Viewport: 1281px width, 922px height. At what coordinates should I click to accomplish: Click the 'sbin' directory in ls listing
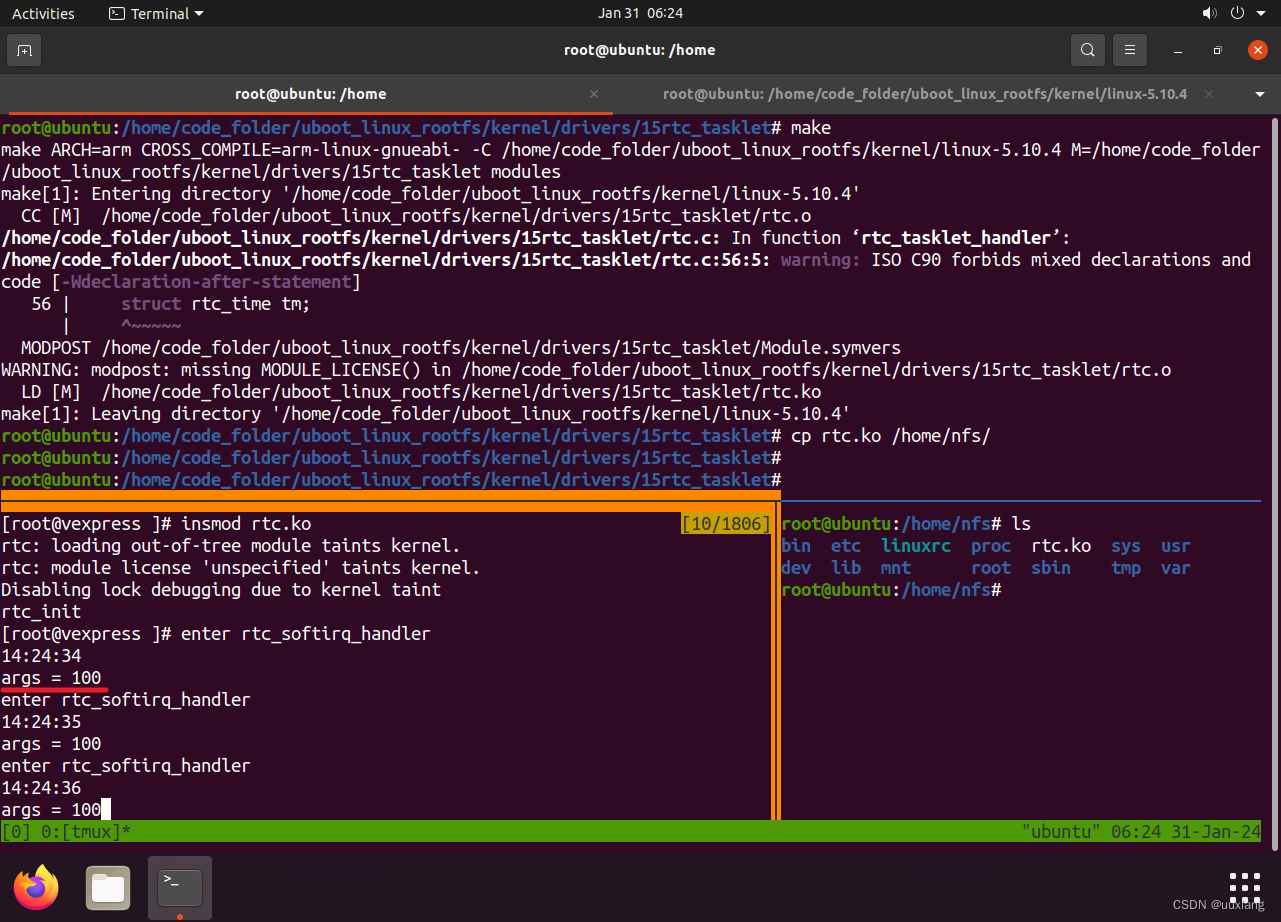[x=1051, y=568]
